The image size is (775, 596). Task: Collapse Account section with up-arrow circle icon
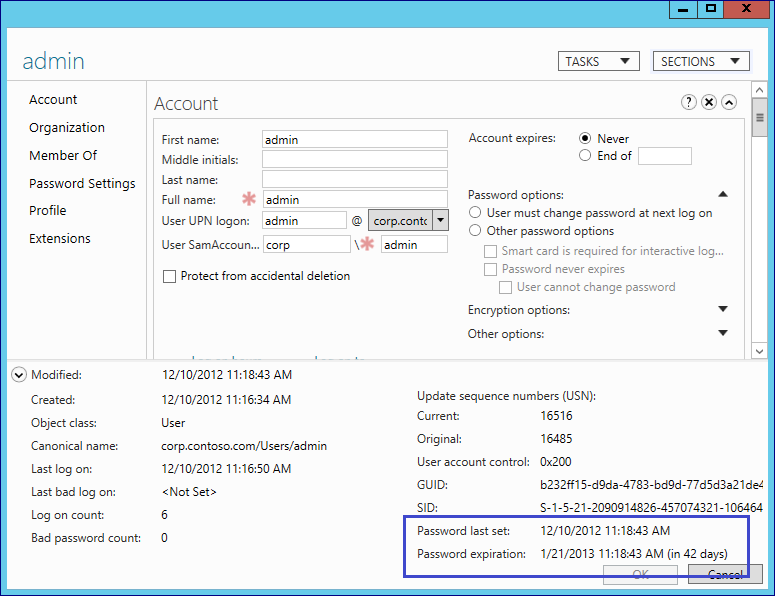point(729,102)
